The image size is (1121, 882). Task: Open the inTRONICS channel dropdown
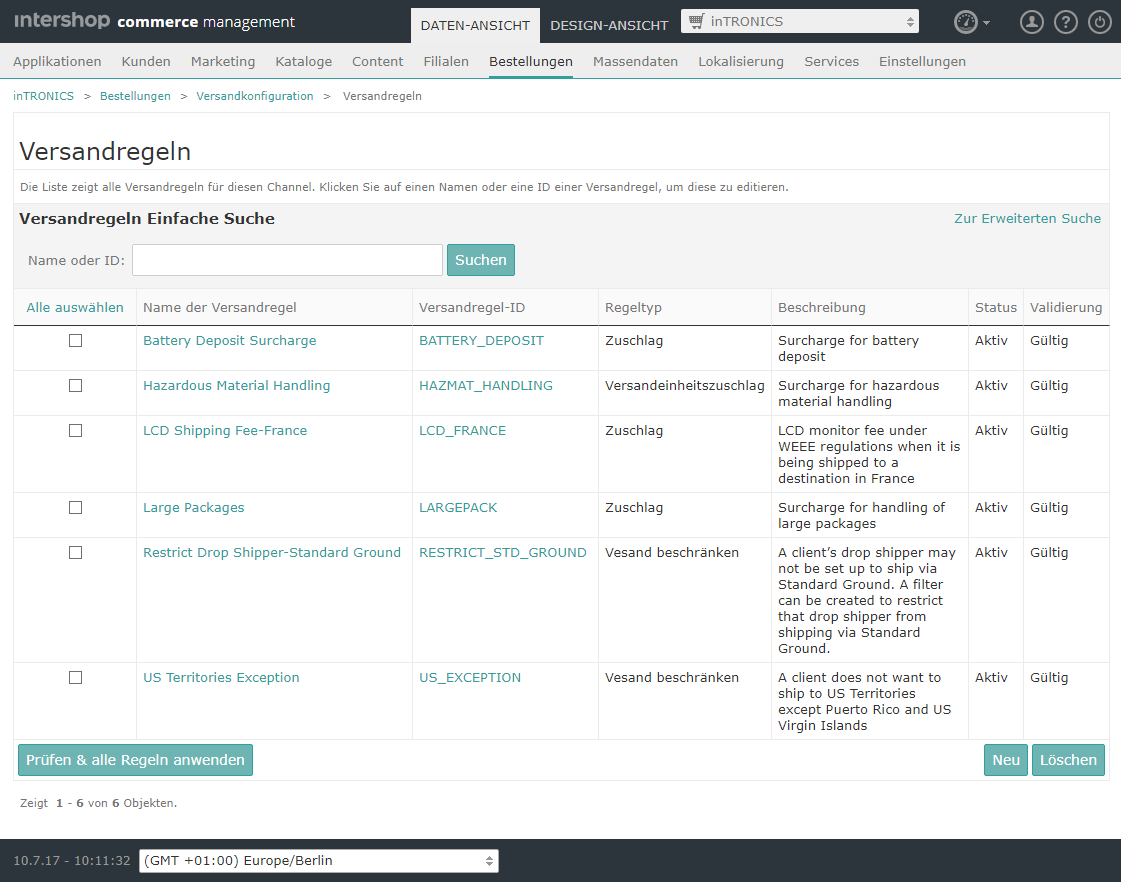pyautogui.click(x=800, y=22)
